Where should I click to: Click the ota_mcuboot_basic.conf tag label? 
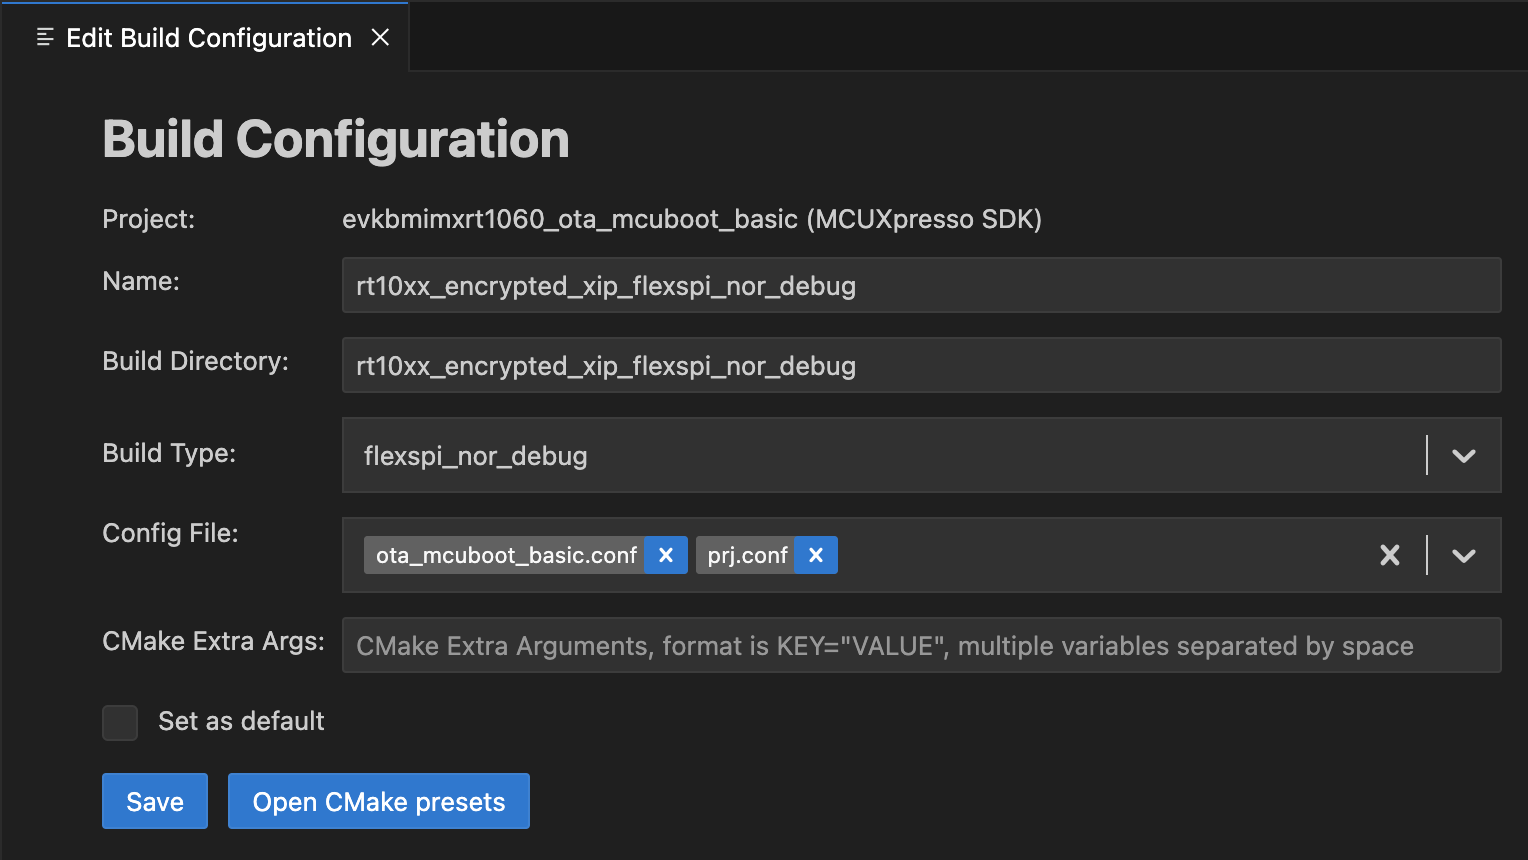click(506, 555)
